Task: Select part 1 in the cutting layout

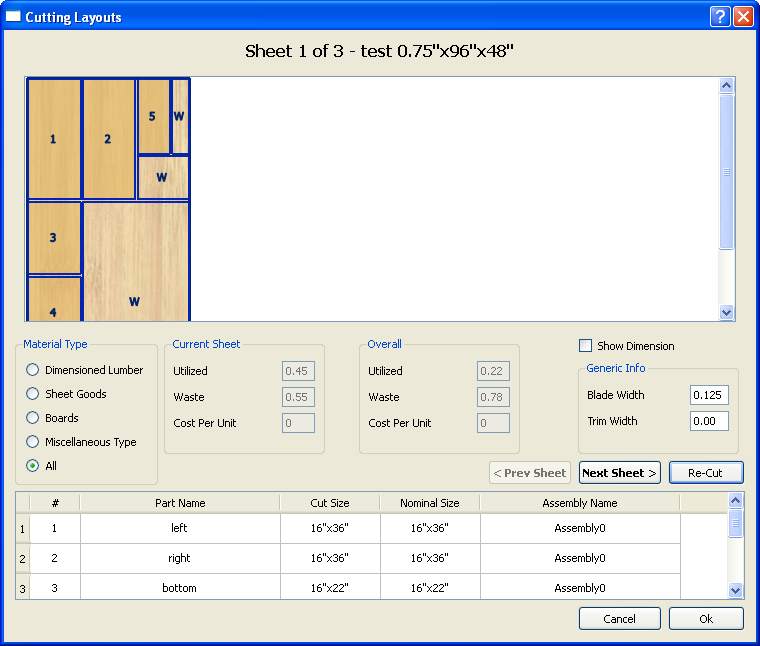Action: coord(54,139)
